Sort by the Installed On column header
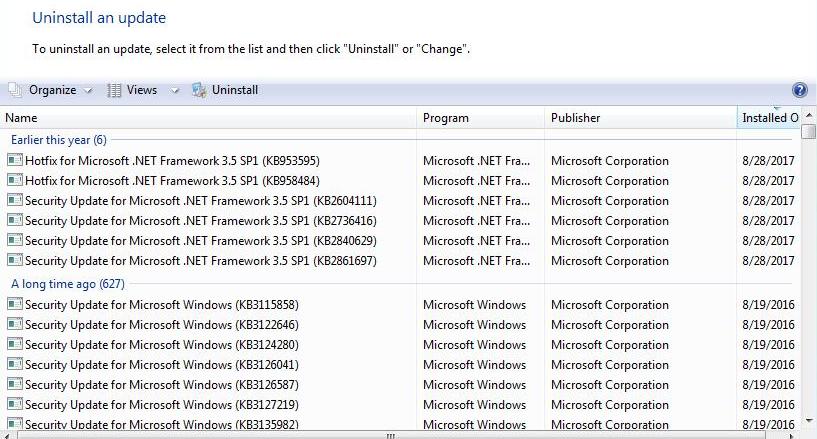This screenshot has height=439, width=817. pos(769,118)
